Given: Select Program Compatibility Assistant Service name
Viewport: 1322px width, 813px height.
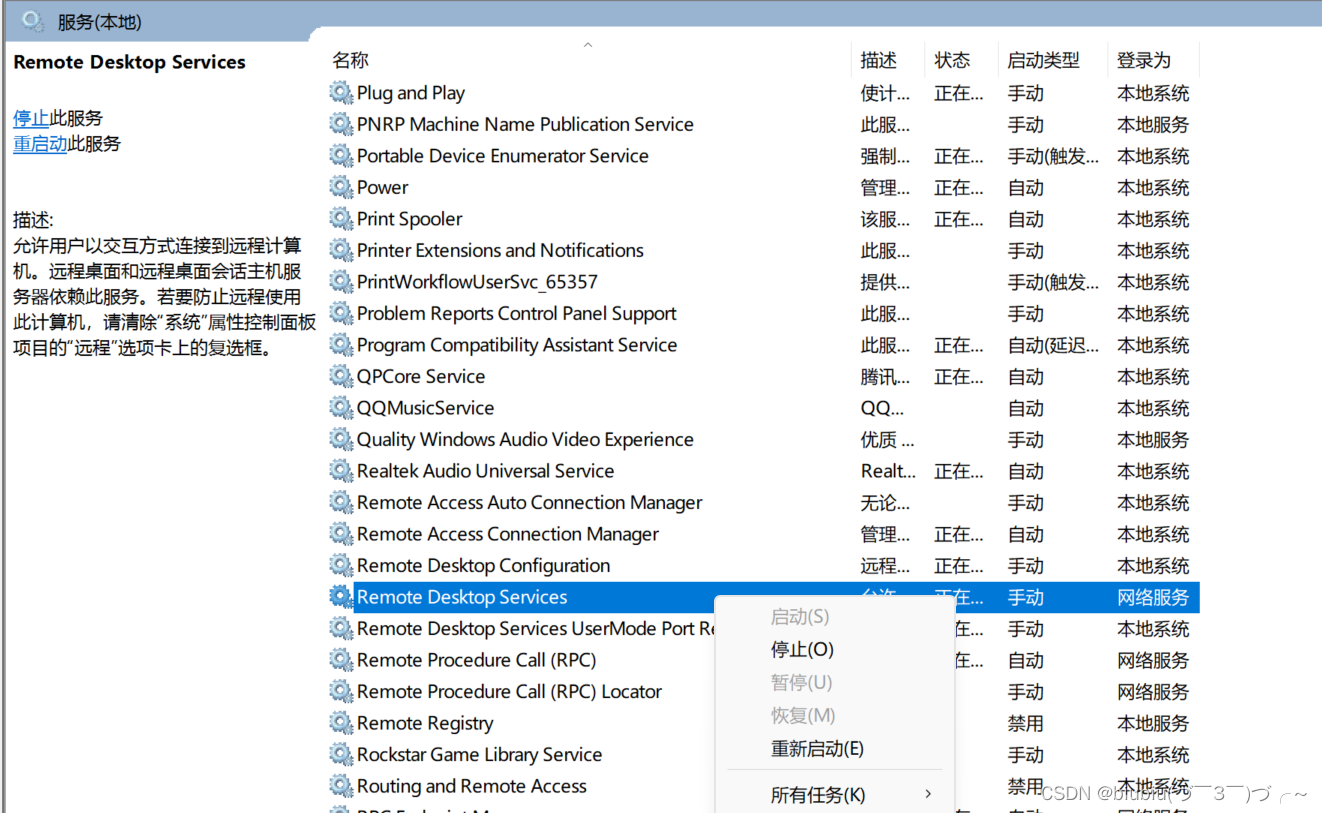Looking at the screenshot, I should click(x=517, y=345).
